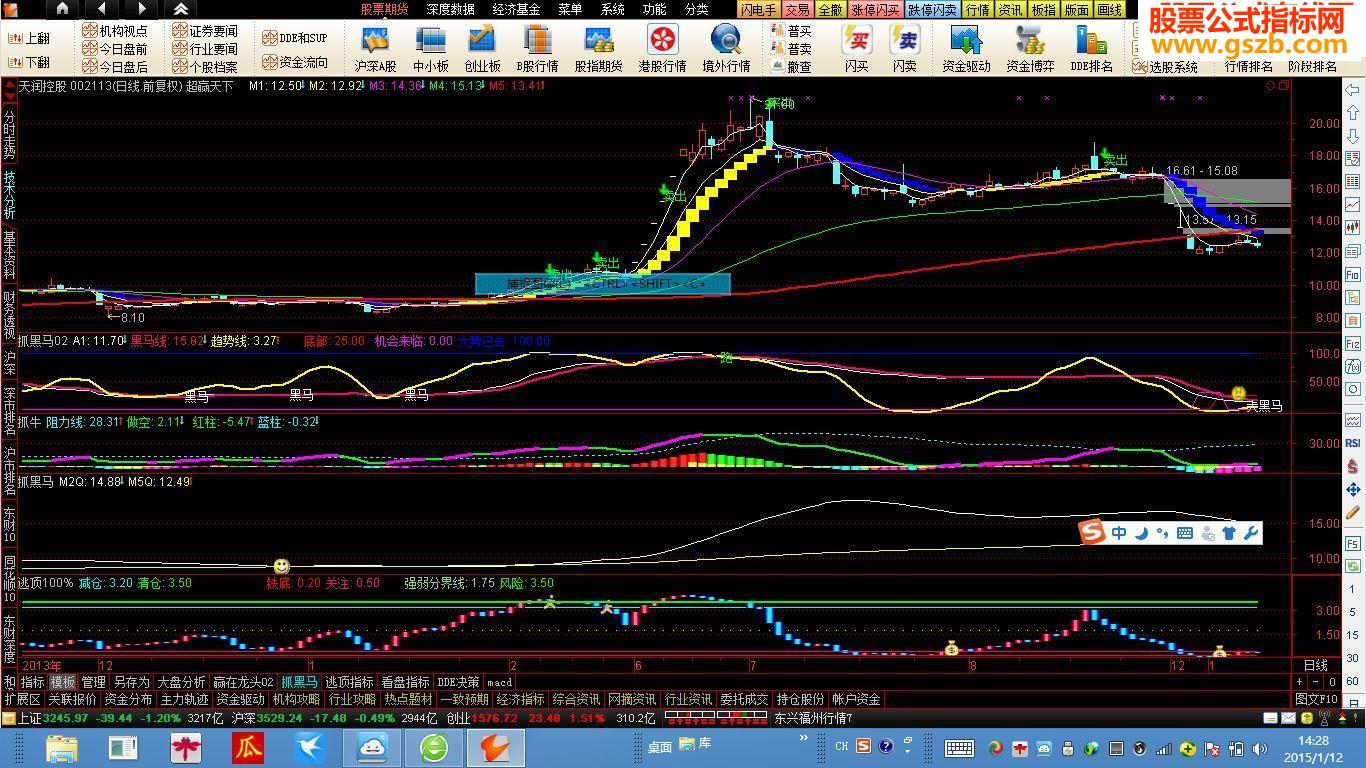Image resolution: width=1366 pixels, height=768 pixels.
Task: Open 股指期货 index futures icon
Action: coord(598,49)
